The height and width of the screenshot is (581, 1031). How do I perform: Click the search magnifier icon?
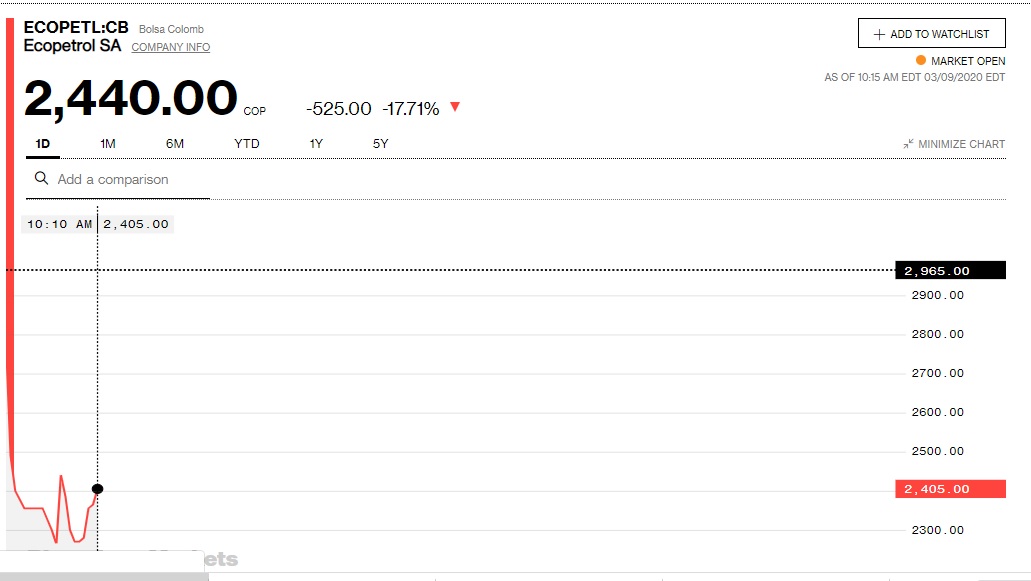pos(41,179)
